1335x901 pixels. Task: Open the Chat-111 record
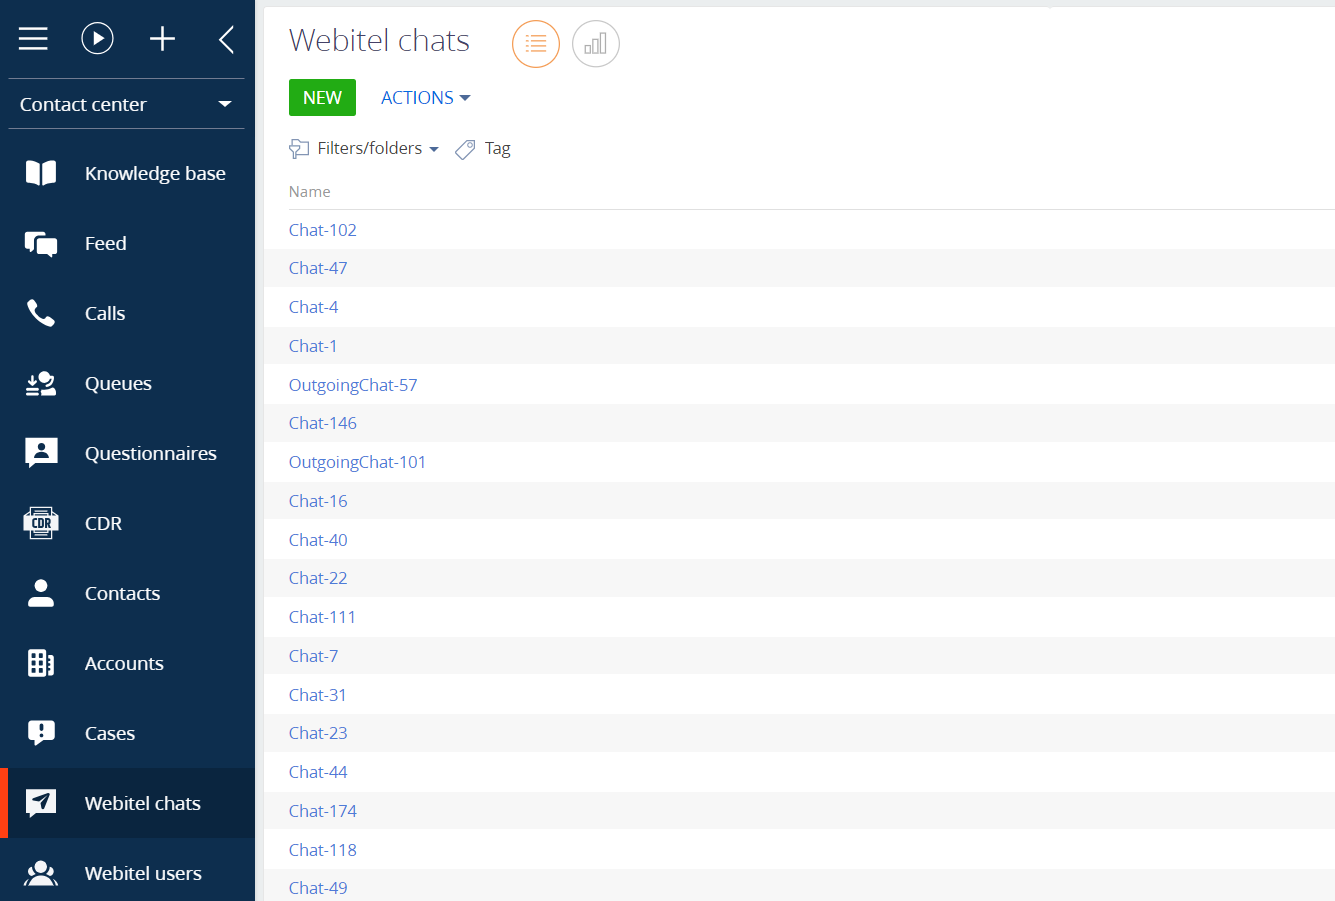322,617
